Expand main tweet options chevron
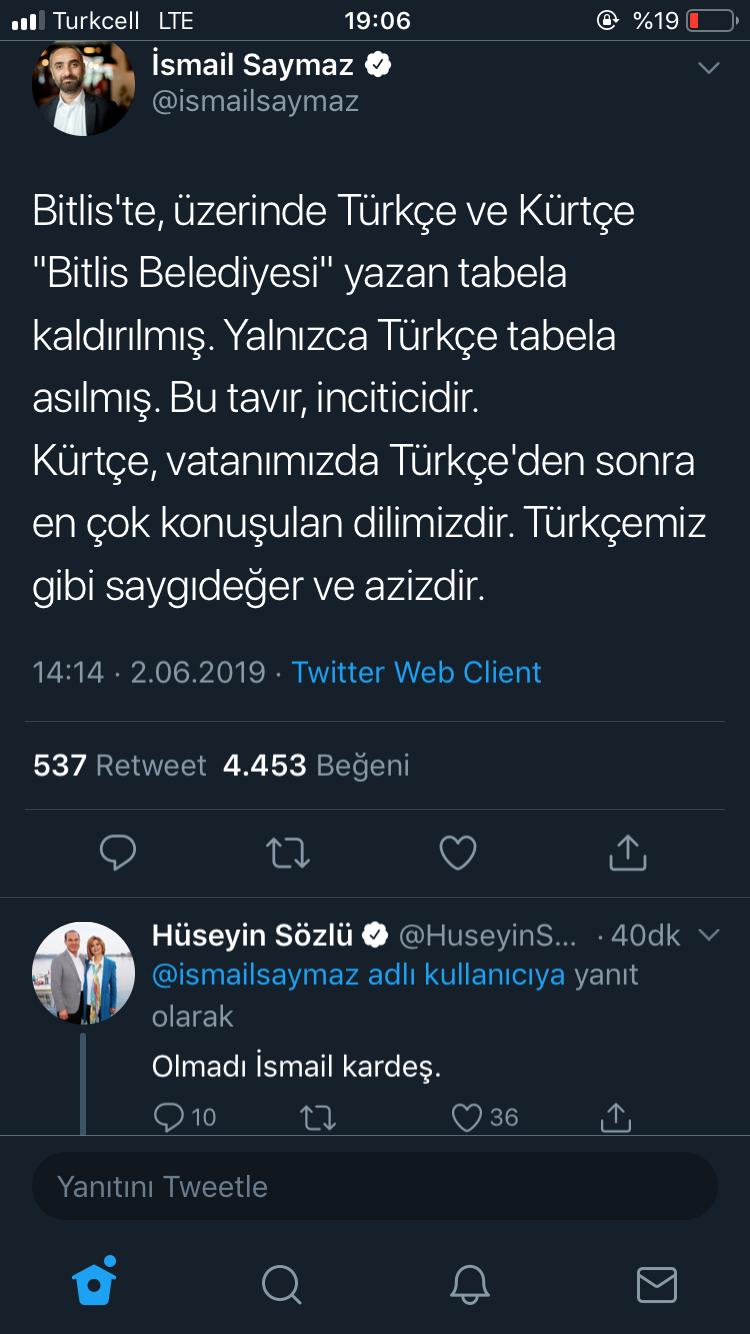Image resolution: width=750 pixels, height=1334 pixels. (x=708, y=68)
